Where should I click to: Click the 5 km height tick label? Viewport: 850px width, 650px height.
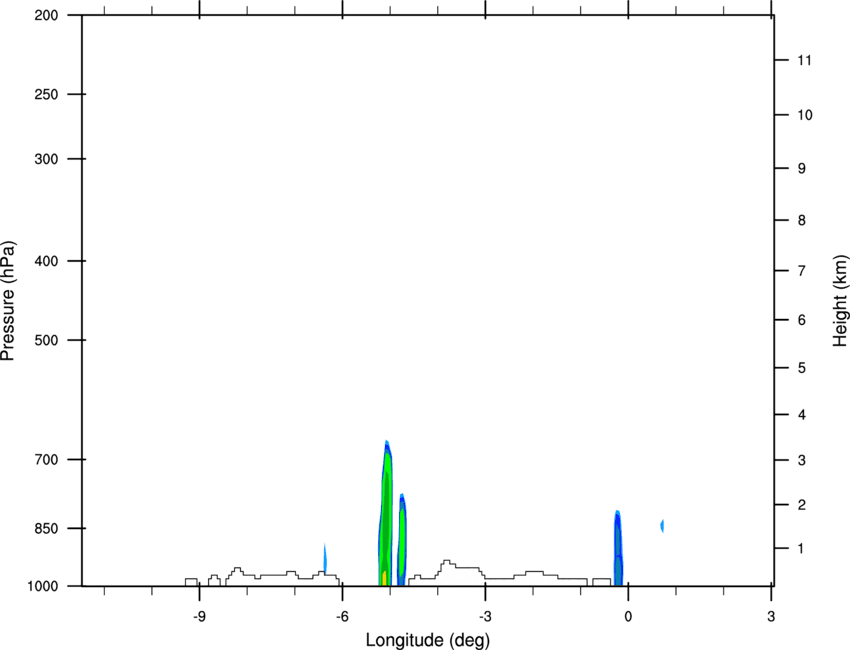point(802,368)
